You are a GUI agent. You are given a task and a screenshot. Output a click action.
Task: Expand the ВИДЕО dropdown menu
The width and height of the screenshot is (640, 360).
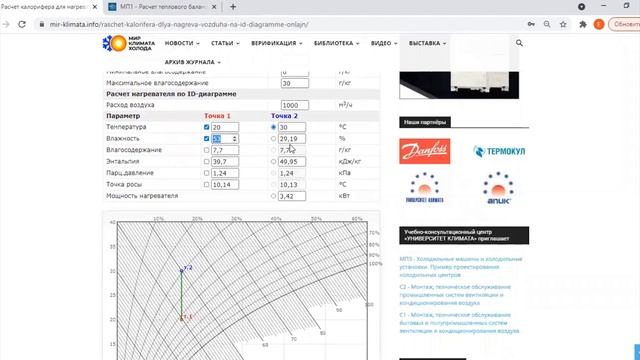pyautogui.click(x=384, y=43)
